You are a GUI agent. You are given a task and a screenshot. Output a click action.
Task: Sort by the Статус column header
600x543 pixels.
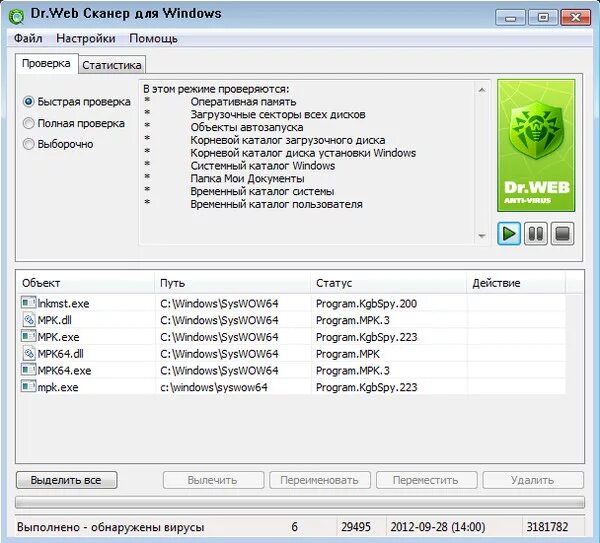[x=389, y=283]
